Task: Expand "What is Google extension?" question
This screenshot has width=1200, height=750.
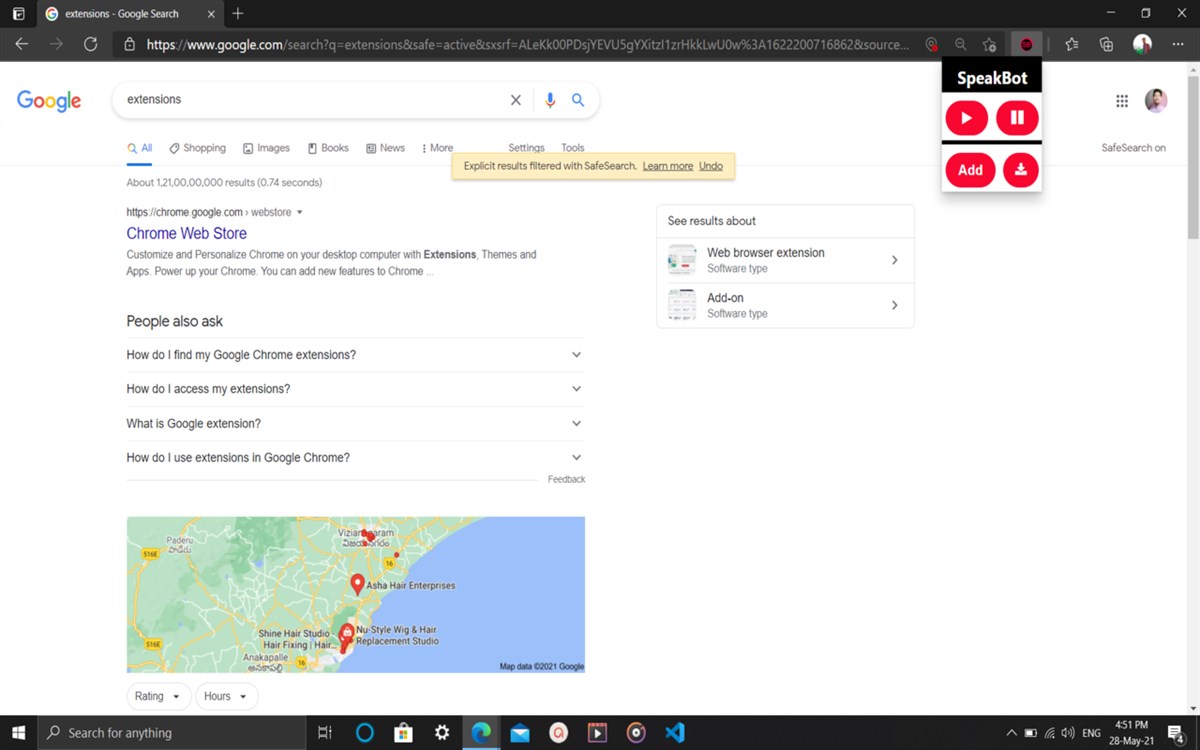Action: point(355,423)
